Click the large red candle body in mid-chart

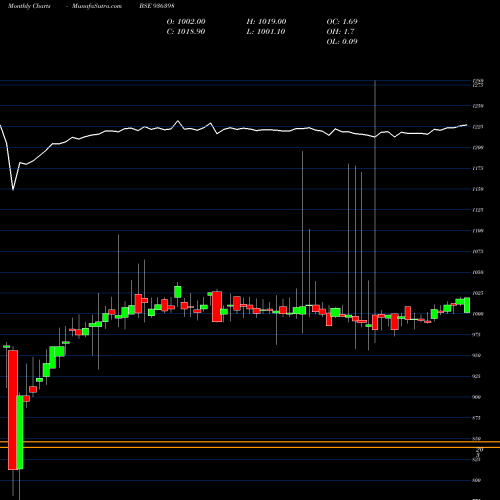(x=217, y=307)
